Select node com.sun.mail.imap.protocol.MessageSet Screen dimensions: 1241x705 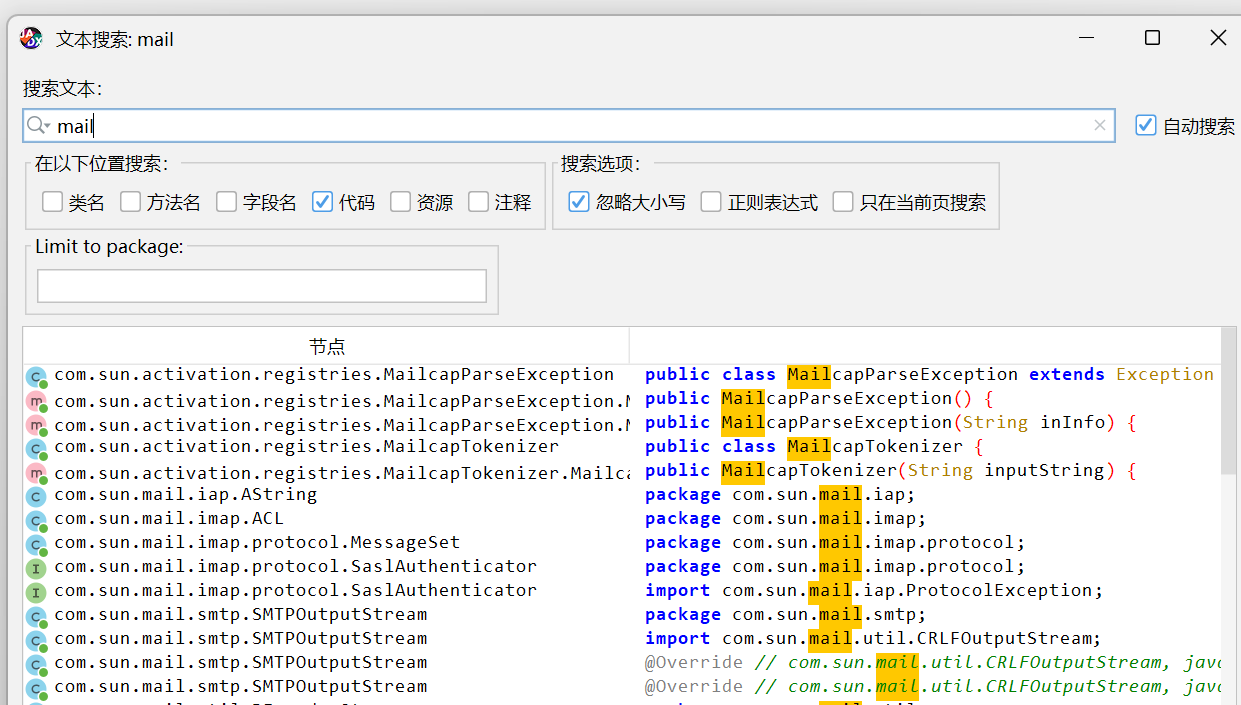(257, 542)
